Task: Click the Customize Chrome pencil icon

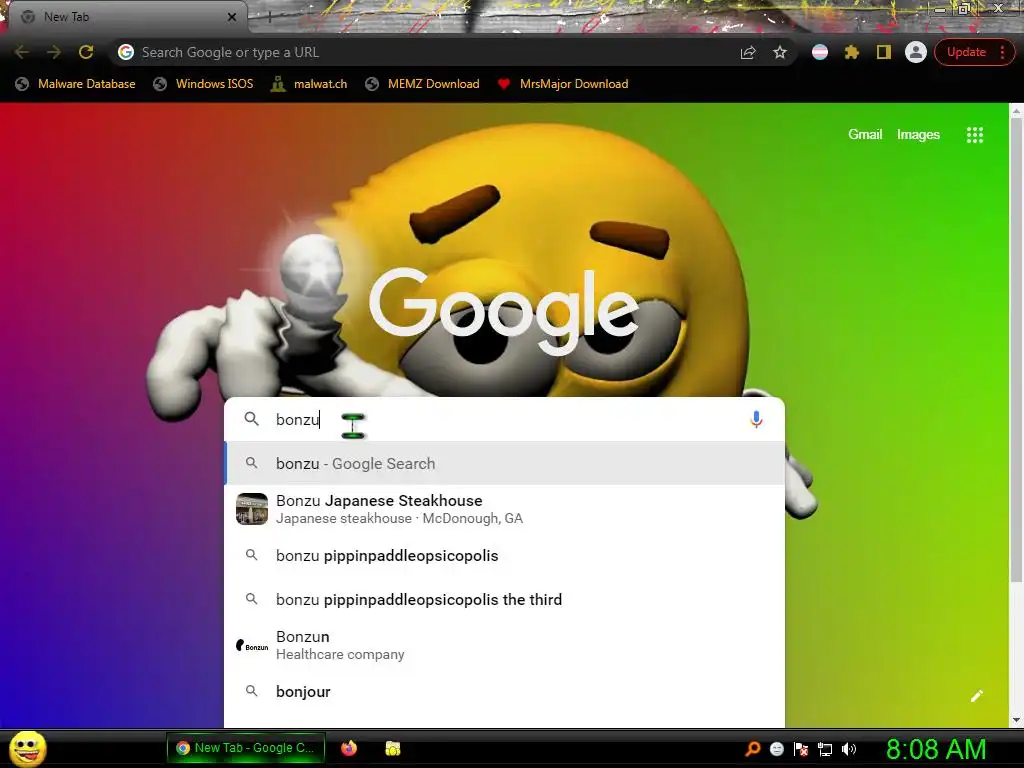Action: click(976, 696)
